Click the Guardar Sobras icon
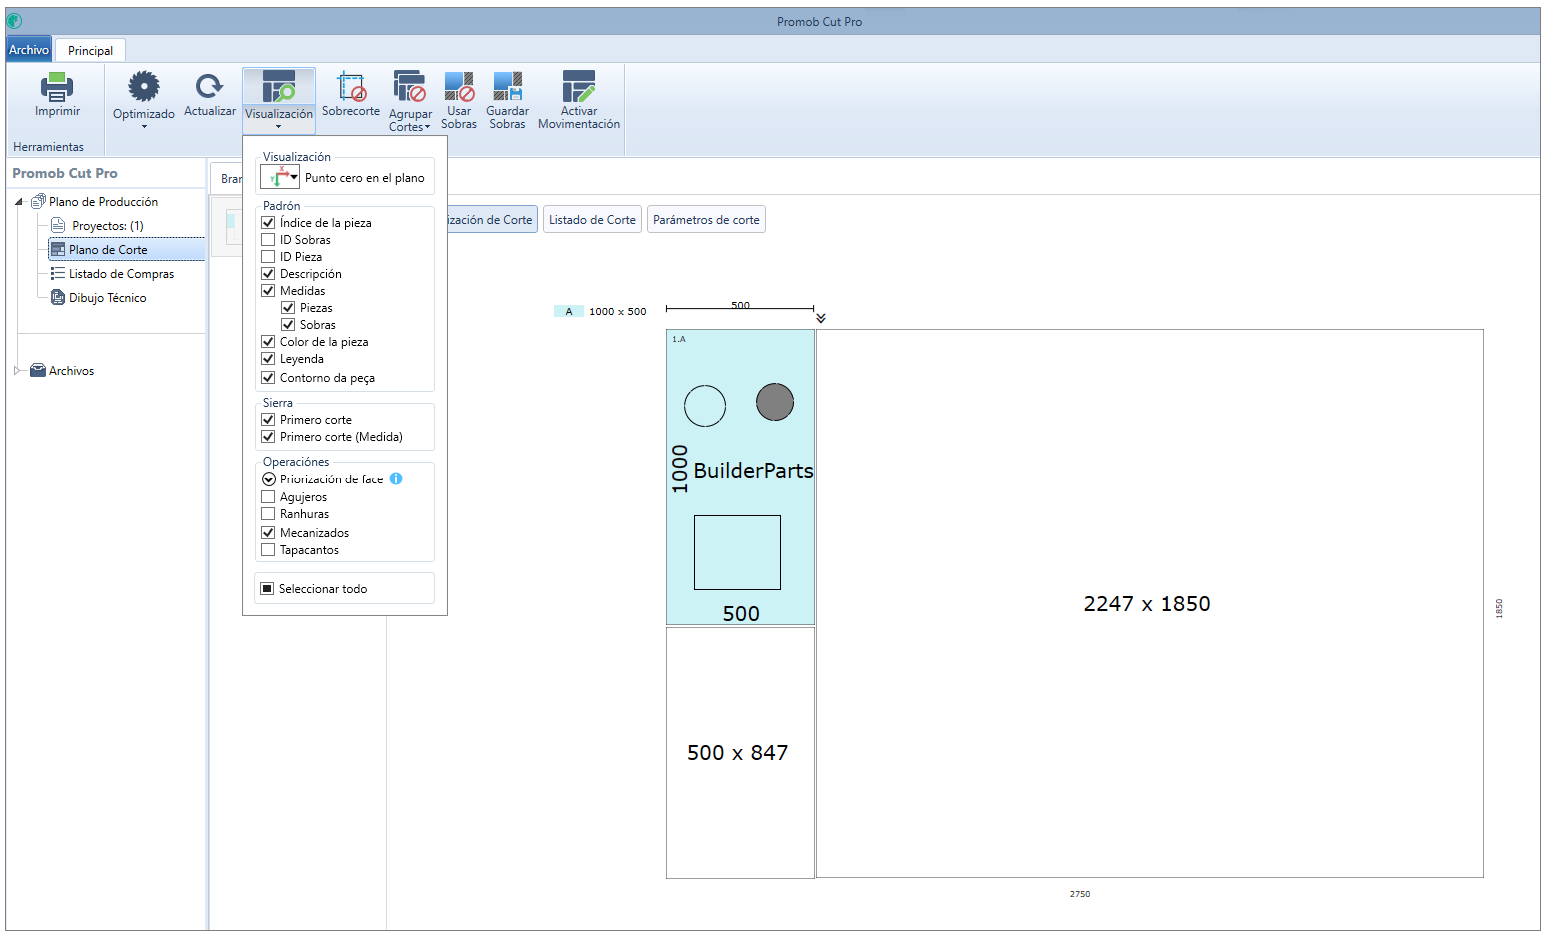Image resolution: width=1564 pixels, height=945 pixels. [x=508, y=86]
